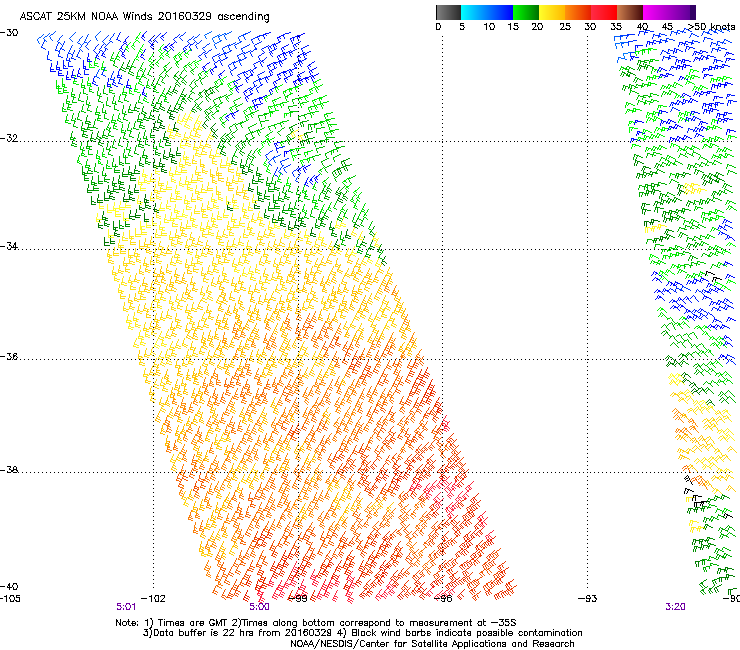Click the longitude label -105
The width and height of the screenshot is (740, 650).
(x=10, y=599)
